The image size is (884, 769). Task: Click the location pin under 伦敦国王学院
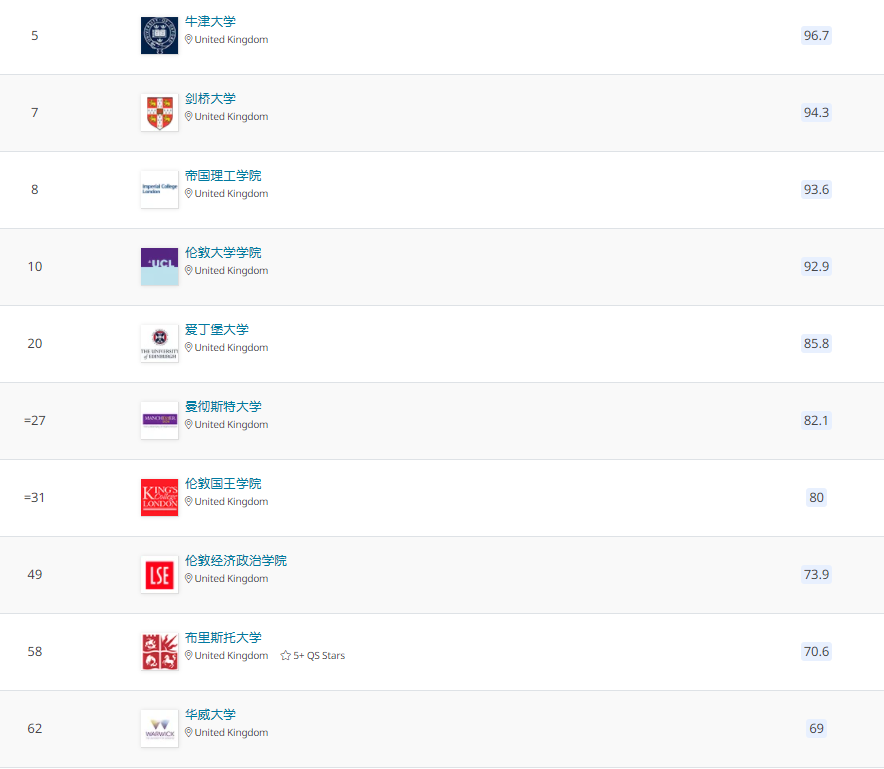point(189,501)
